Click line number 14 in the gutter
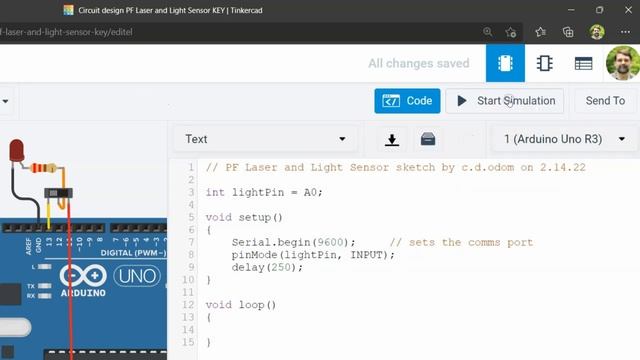 click(188, 330)
